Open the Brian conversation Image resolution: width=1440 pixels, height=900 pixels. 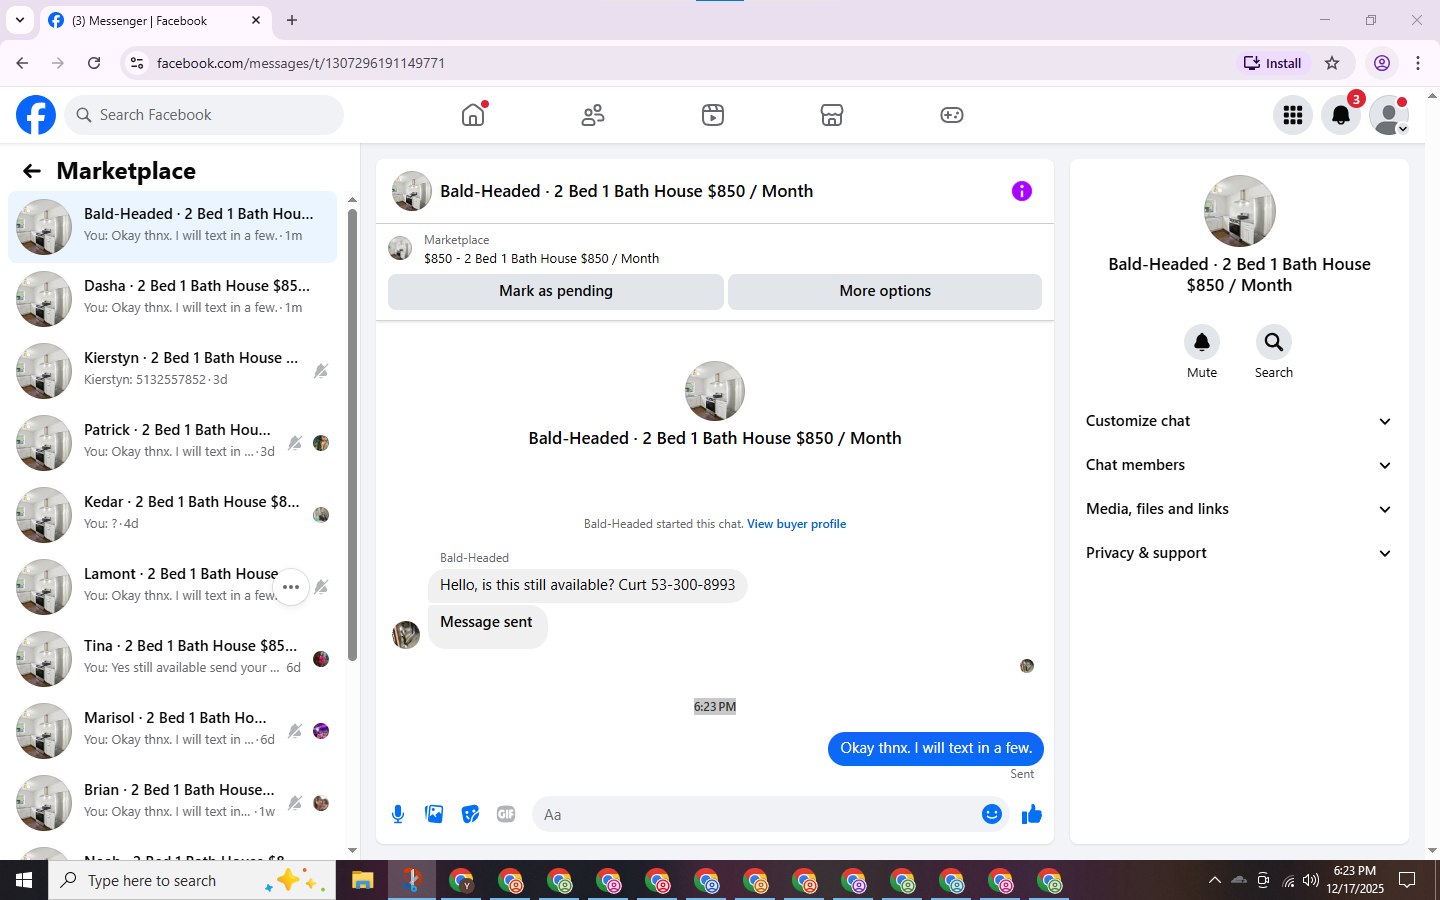(x=172, y=803)
